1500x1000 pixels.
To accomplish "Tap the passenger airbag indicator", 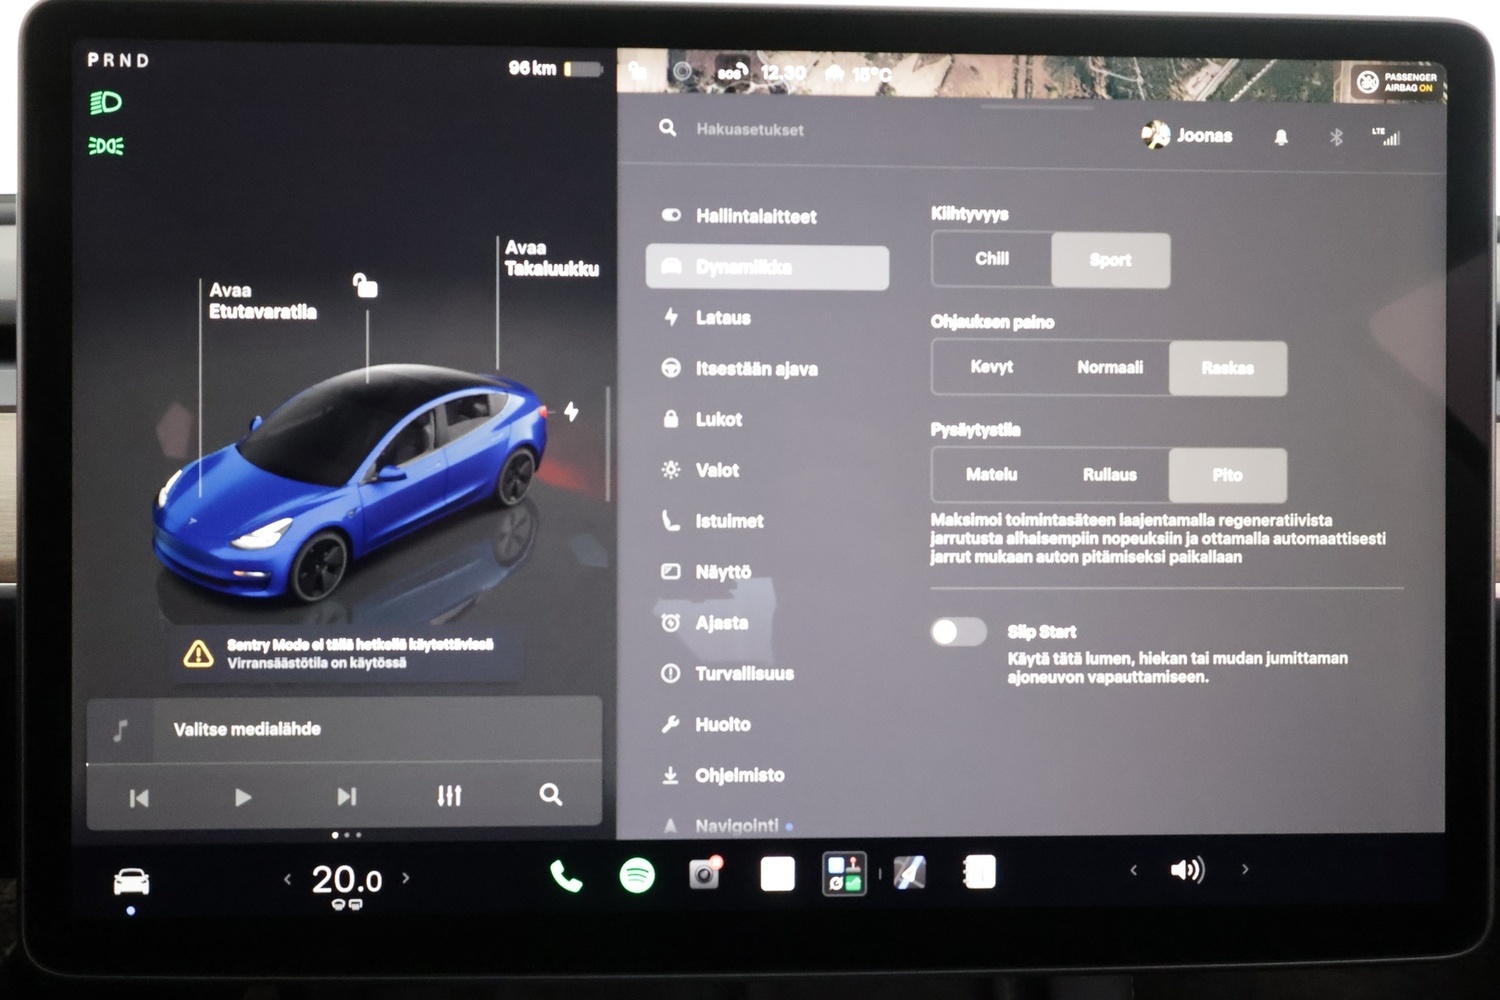I will pyautogui.click(x=1397, y=82).
